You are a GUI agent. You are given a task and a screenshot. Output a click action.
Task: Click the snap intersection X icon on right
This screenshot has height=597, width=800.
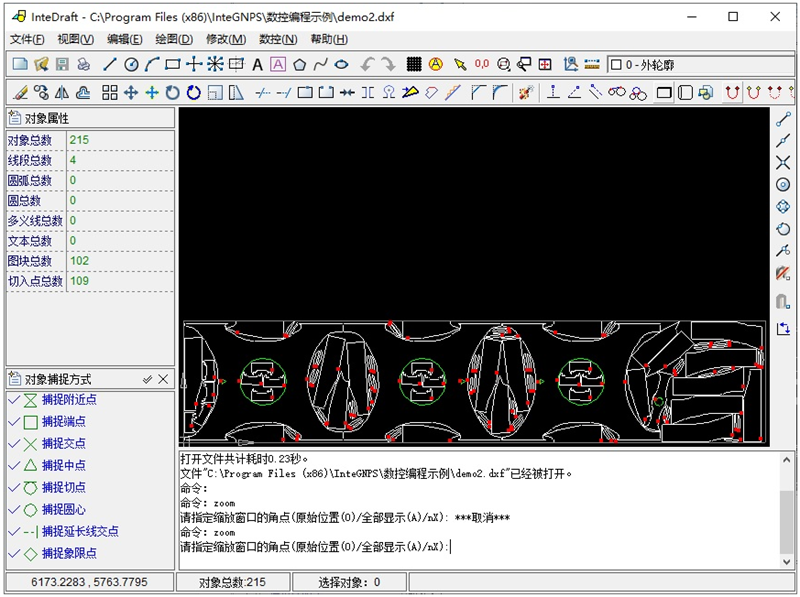click(783, 163)
